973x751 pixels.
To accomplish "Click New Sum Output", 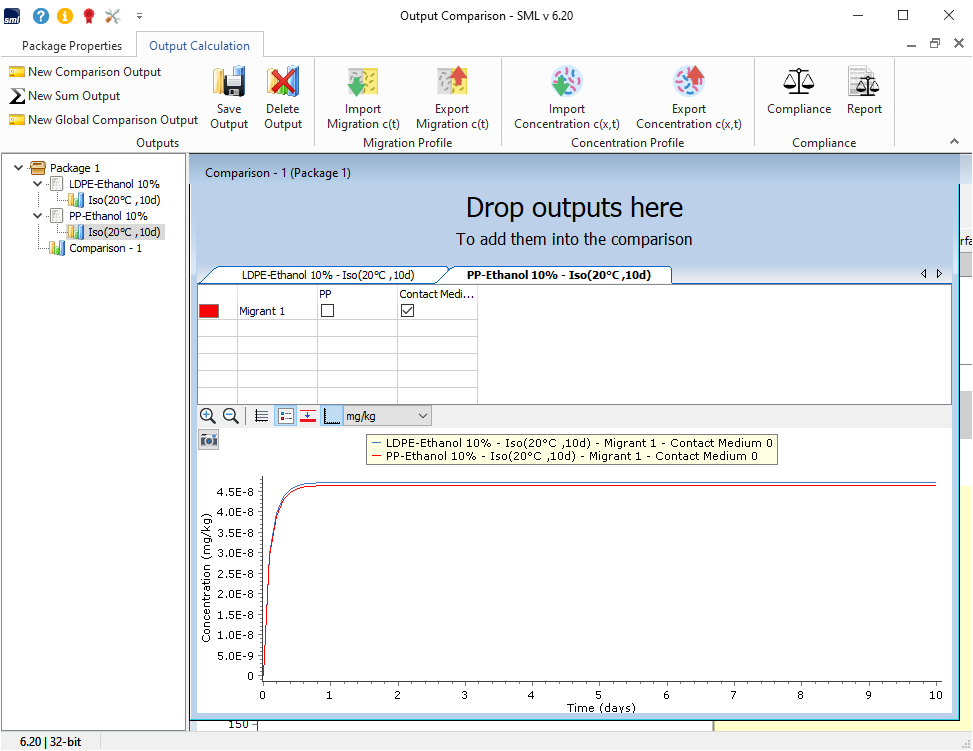I will pos(73,96).
